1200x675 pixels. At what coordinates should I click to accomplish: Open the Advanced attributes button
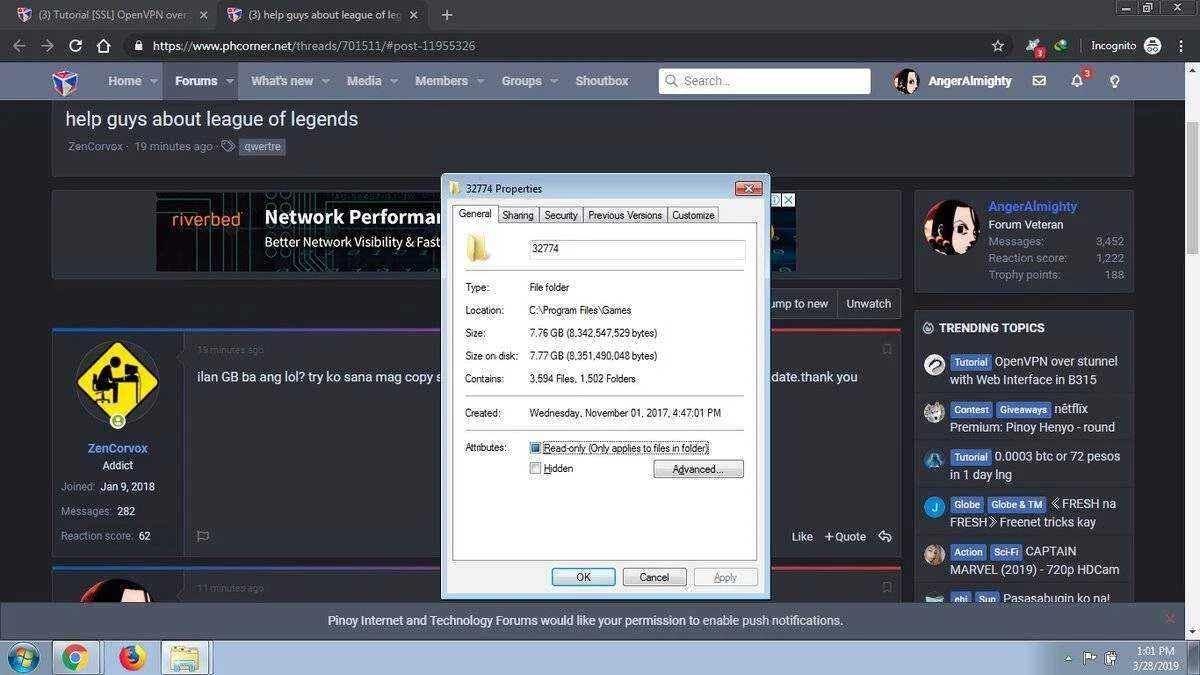click(x=698, y=469)
